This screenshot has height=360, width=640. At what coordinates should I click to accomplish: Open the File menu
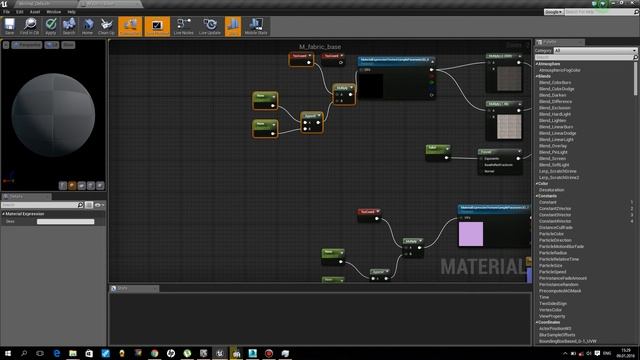click(x=7, y=12)
